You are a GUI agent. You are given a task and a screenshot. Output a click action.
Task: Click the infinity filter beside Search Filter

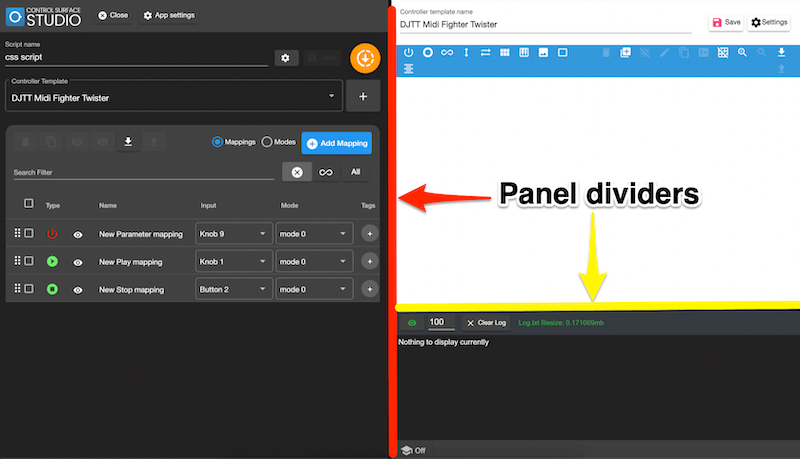point(325,172)
